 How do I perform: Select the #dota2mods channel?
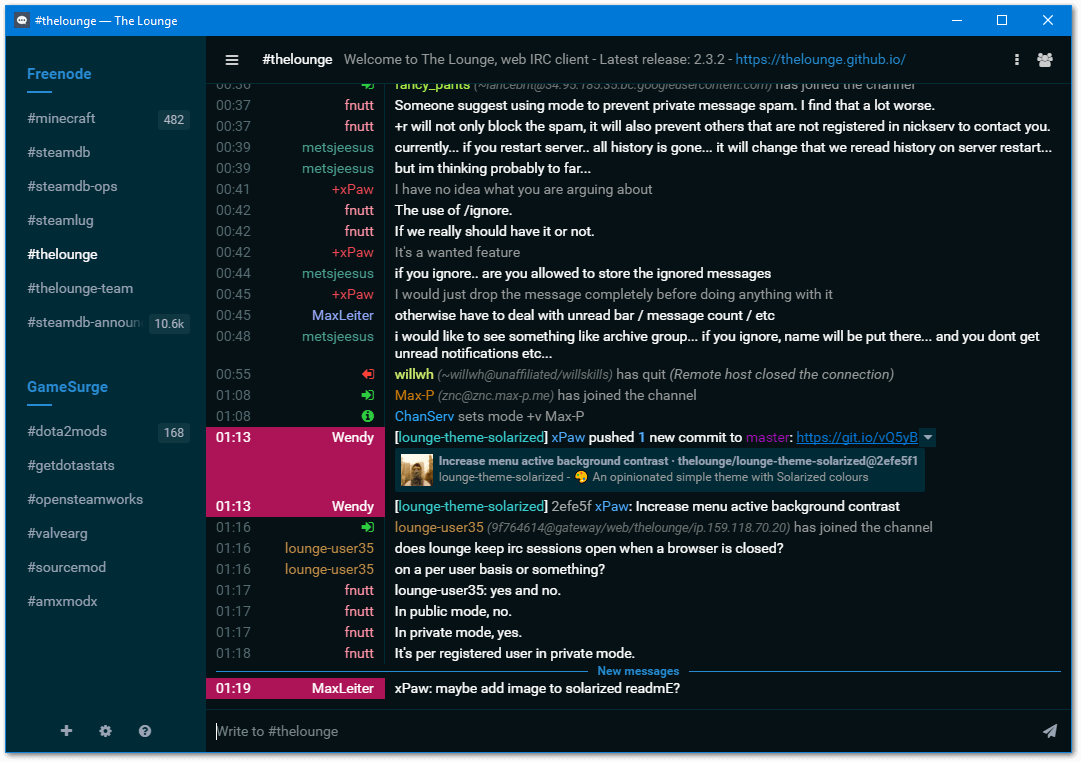coord(67,431)
